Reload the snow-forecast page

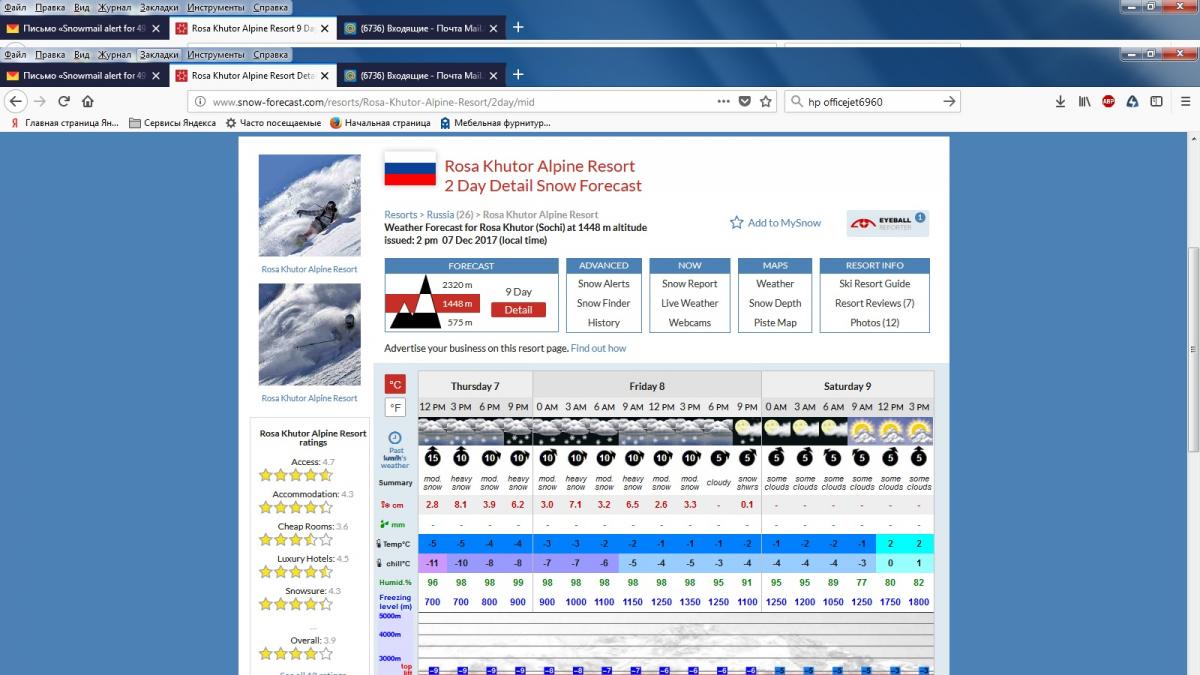coord(64,101)
